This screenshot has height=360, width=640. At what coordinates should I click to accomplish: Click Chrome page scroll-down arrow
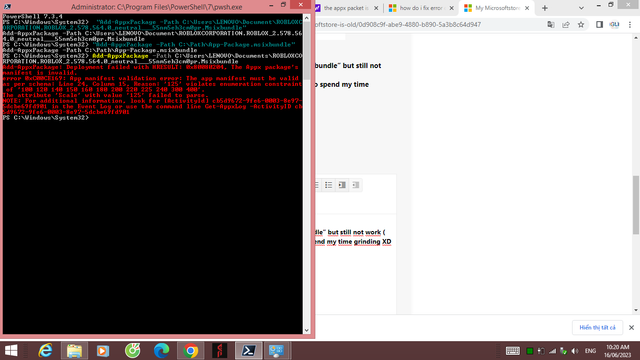[636, 310]
